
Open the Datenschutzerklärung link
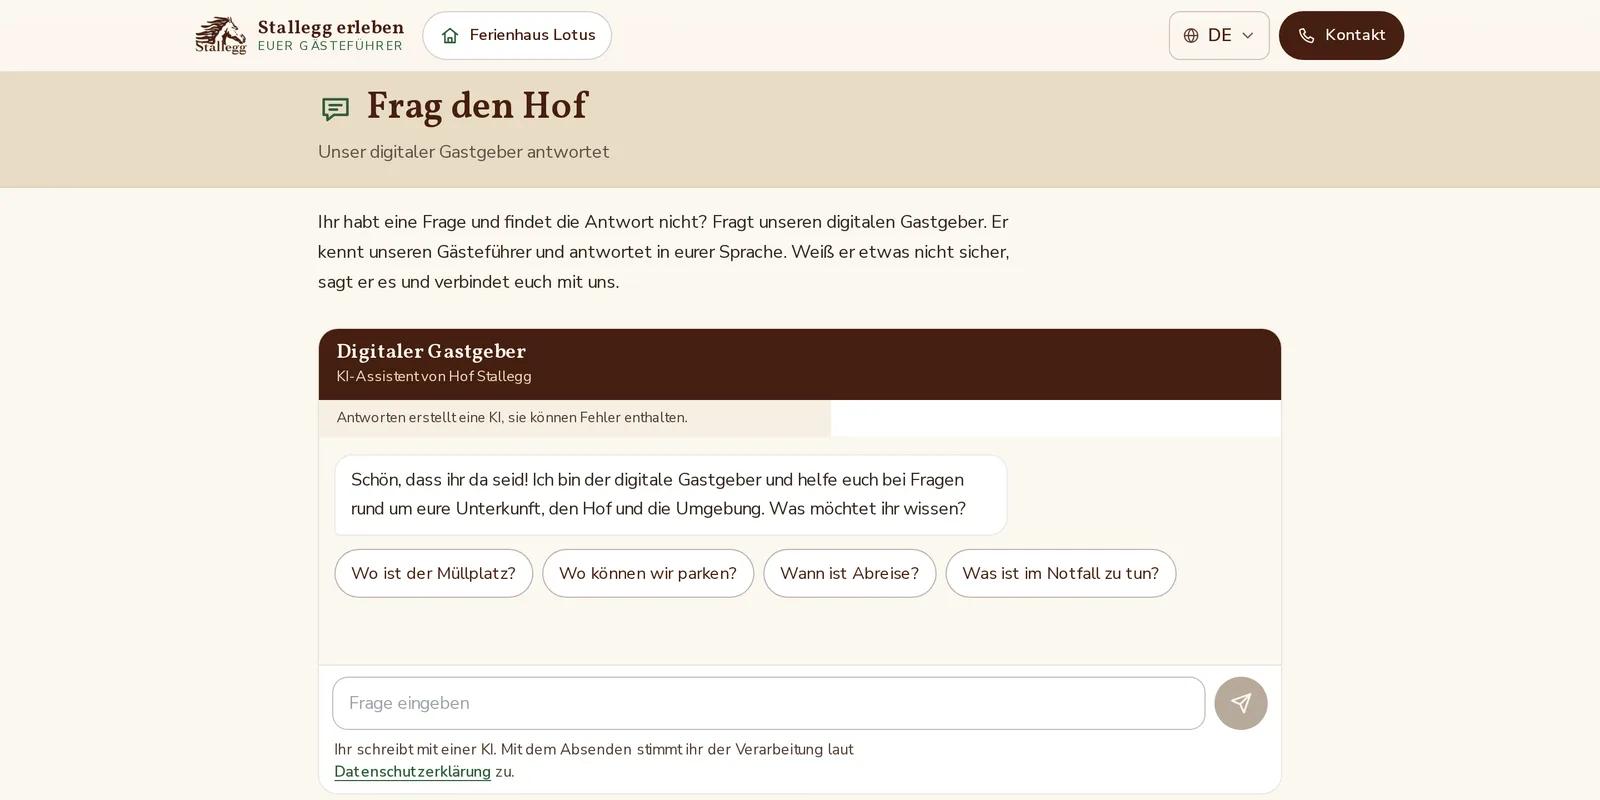[x=412, y=772]
